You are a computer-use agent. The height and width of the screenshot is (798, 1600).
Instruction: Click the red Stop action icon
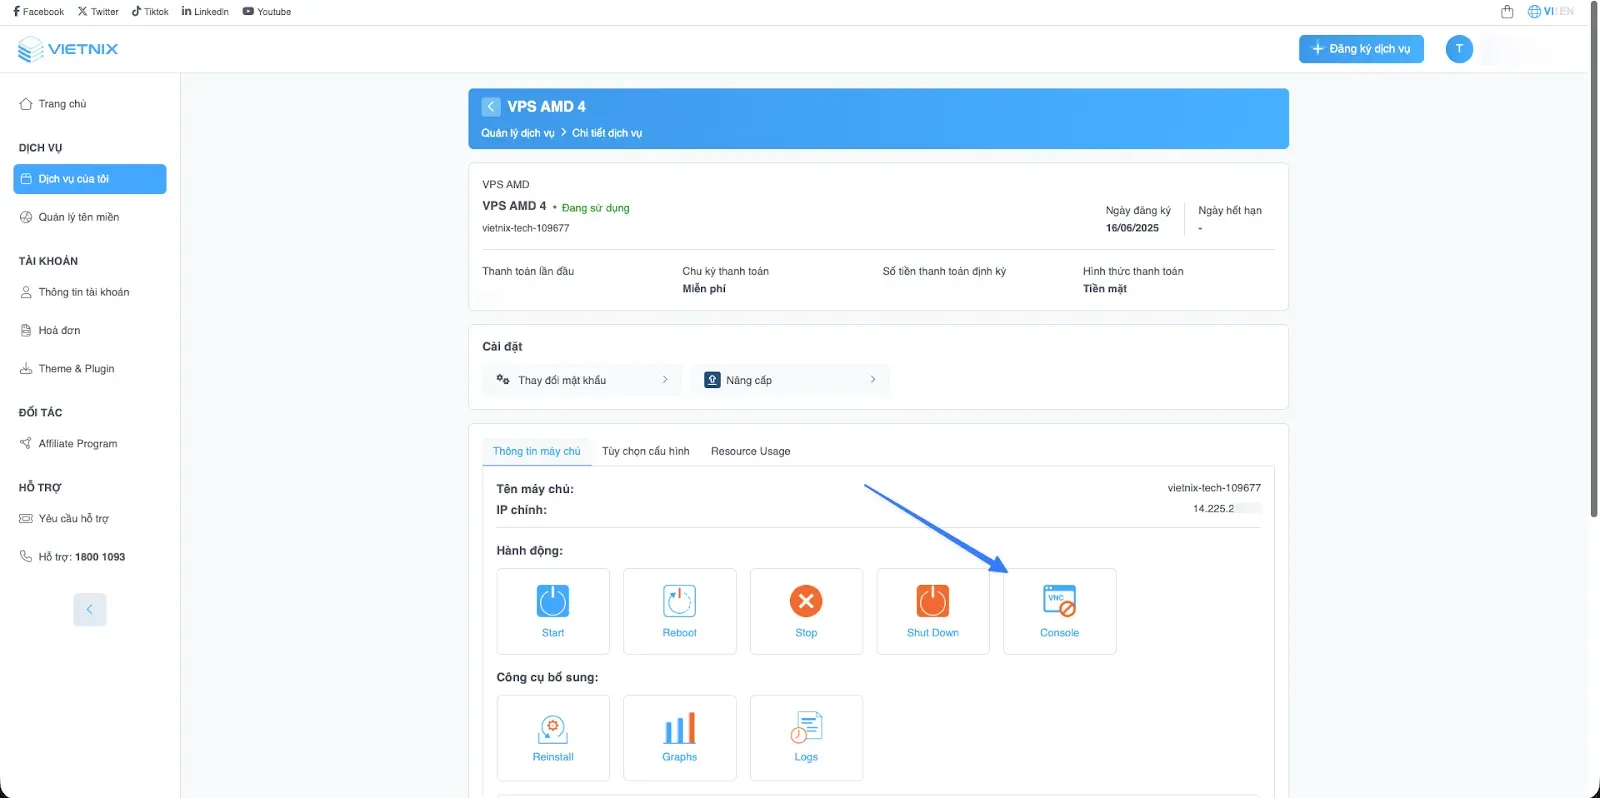pos(806,601)
